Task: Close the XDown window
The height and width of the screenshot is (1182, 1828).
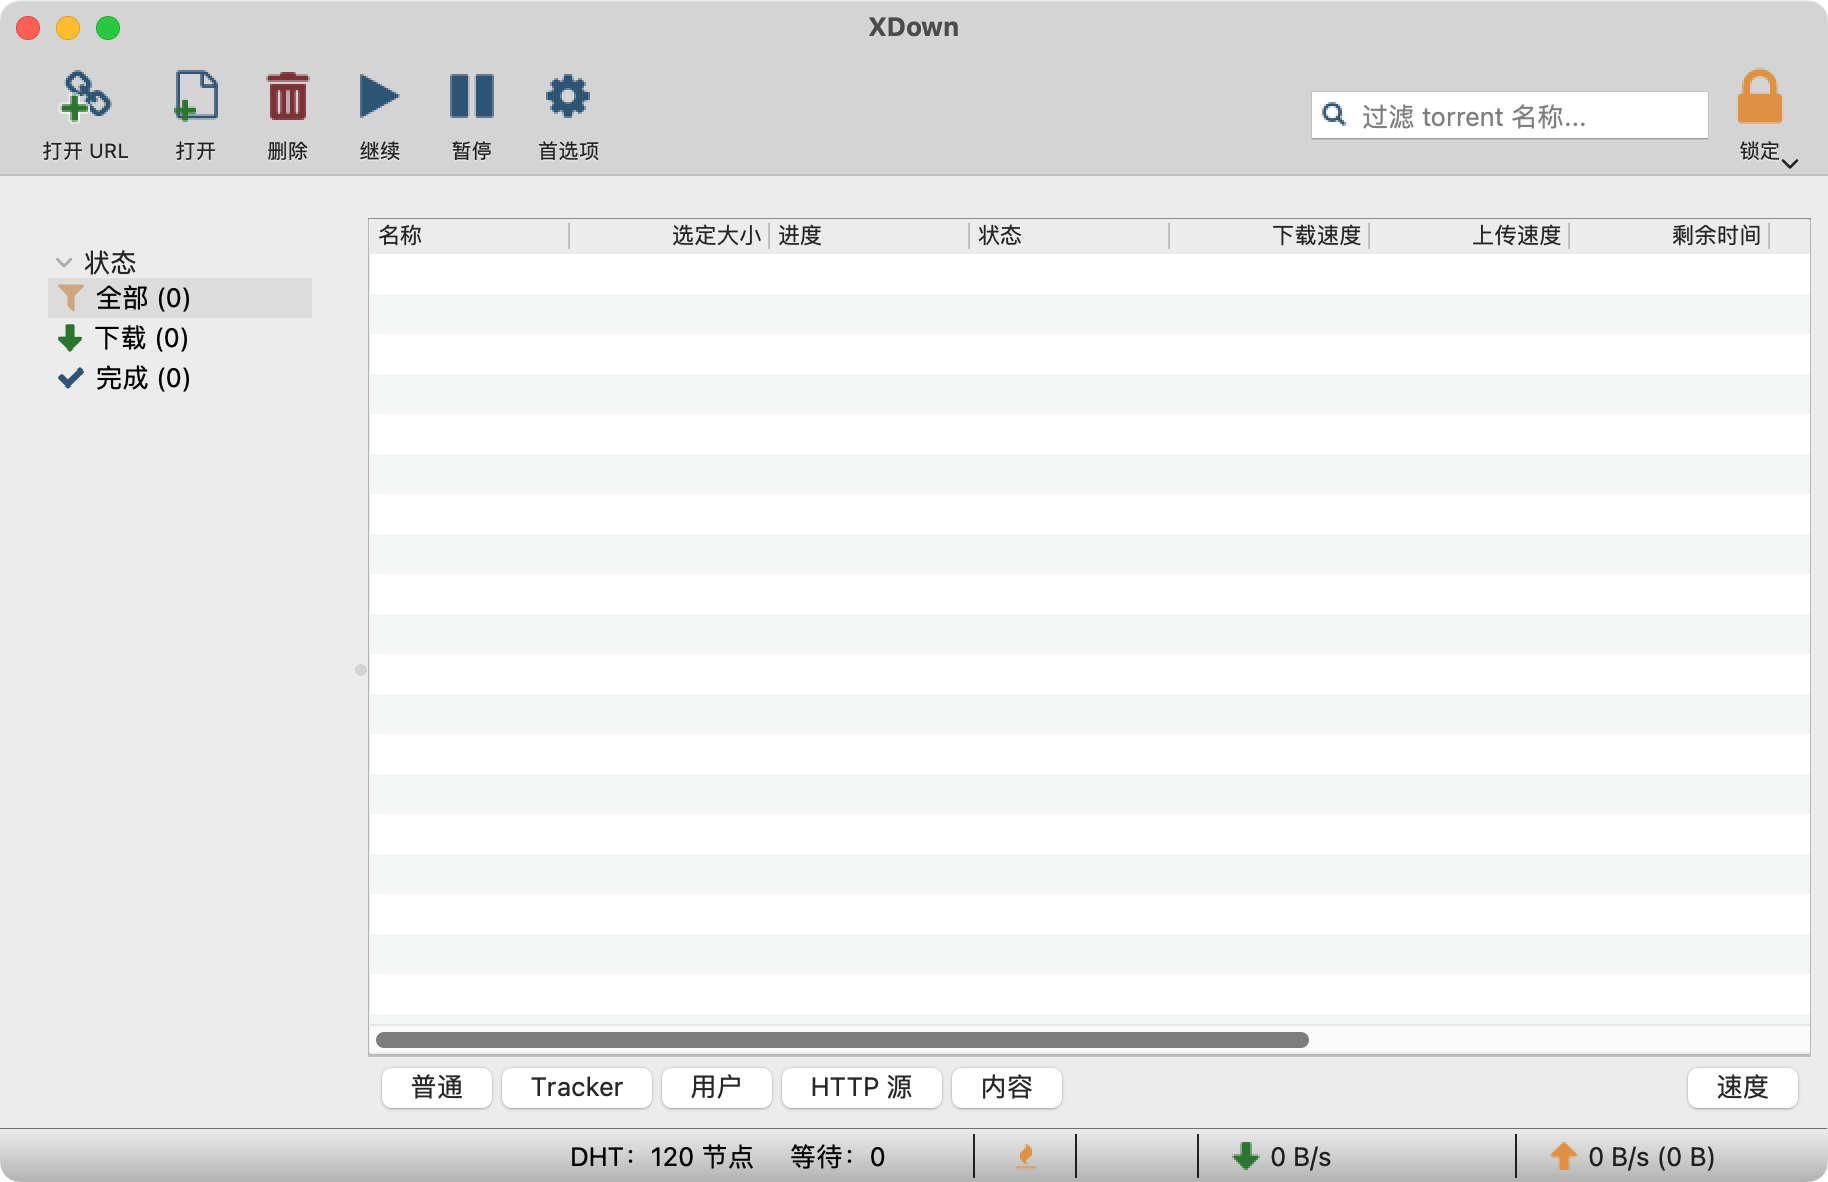Action: (x=28, y=28)
